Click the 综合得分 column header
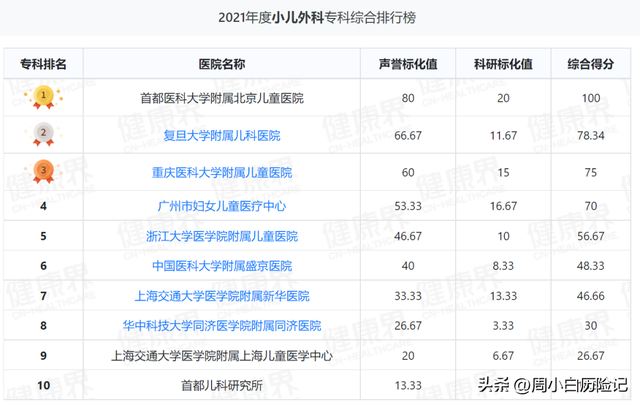 pyautogui.click(x=591, y=64)
